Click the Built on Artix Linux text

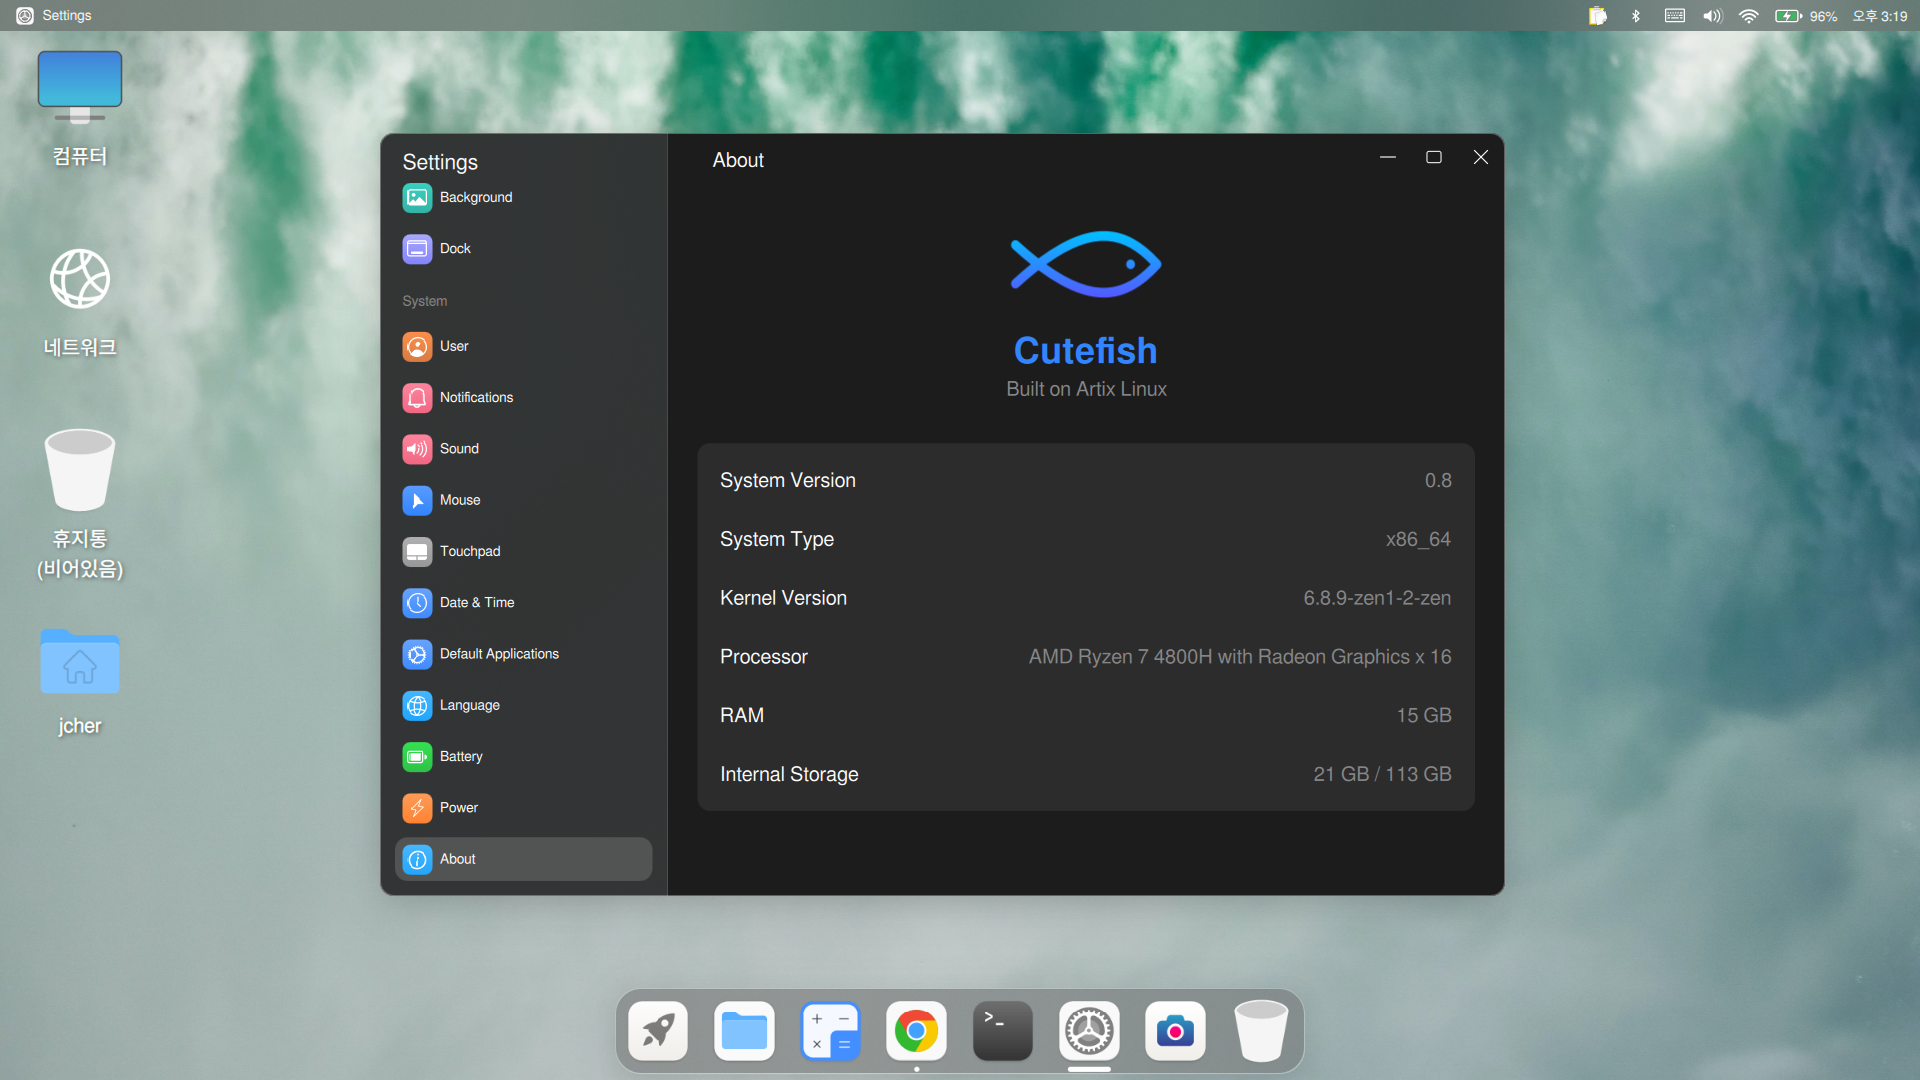[1086, 389]
